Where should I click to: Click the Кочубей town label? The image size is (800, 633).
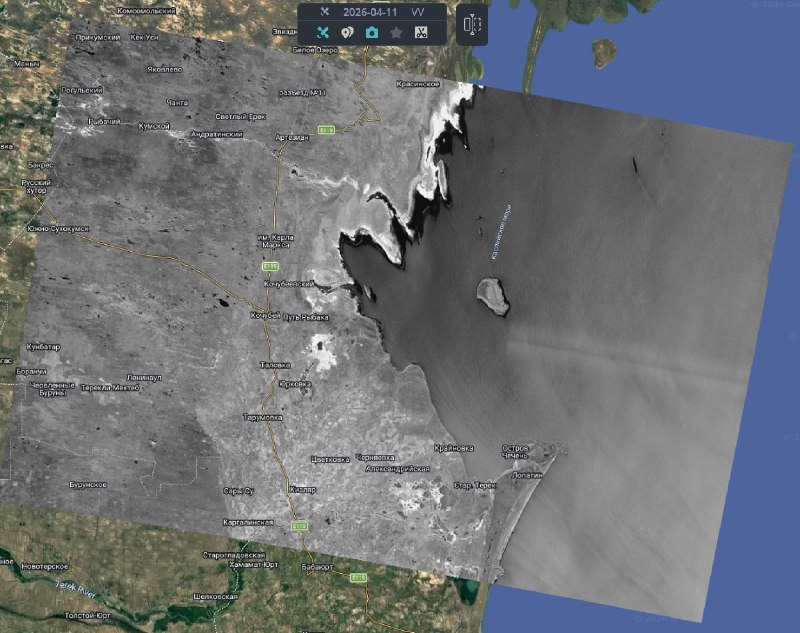(x=266, y=316)
